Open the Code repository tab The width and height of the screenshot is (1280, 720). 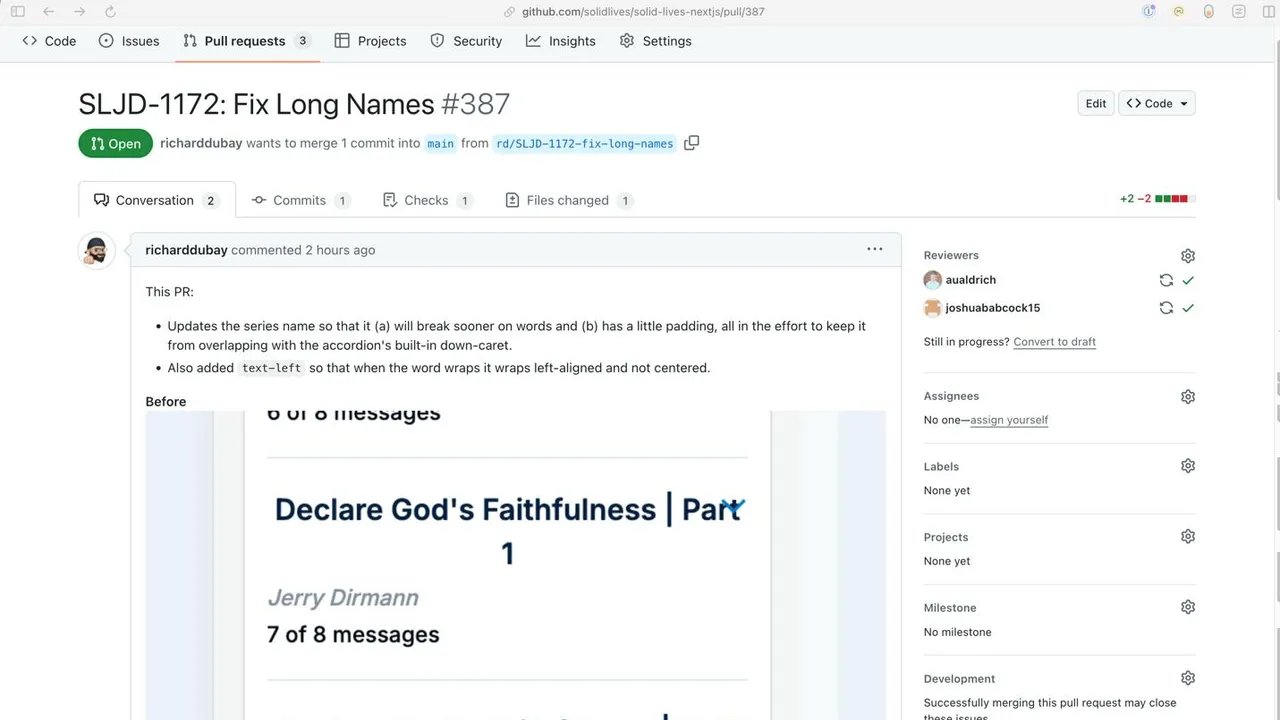[x=49, y=41]
